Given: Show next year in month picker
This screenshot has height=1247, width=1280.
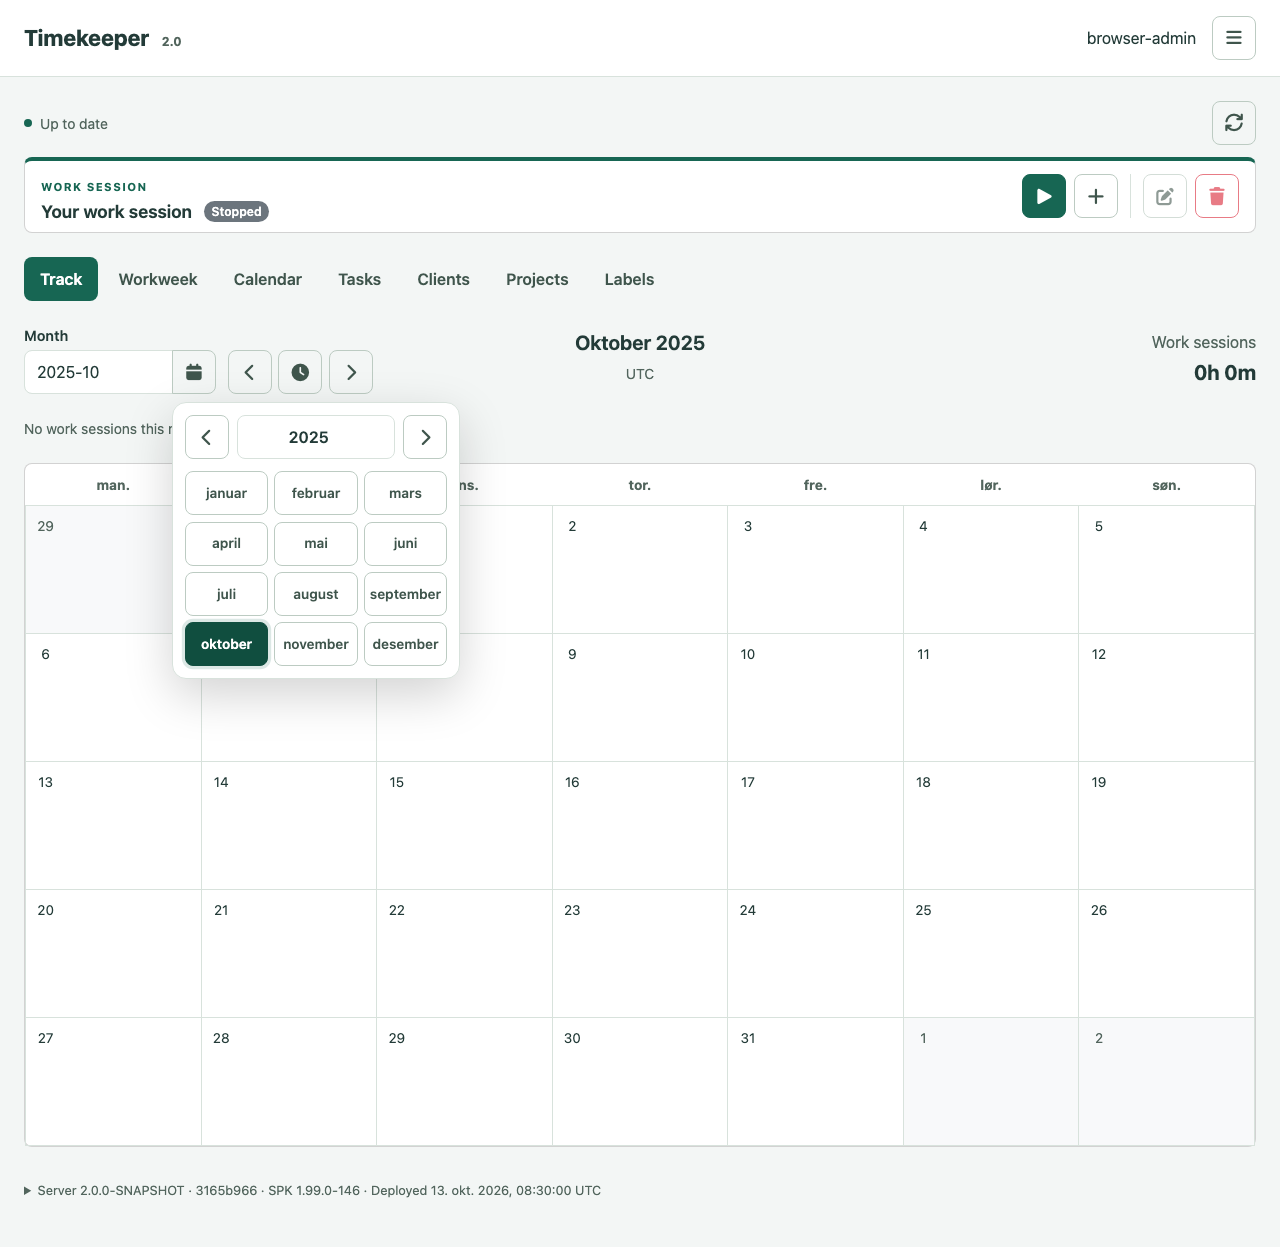Looking at the screenshot, I should point(425,437).
